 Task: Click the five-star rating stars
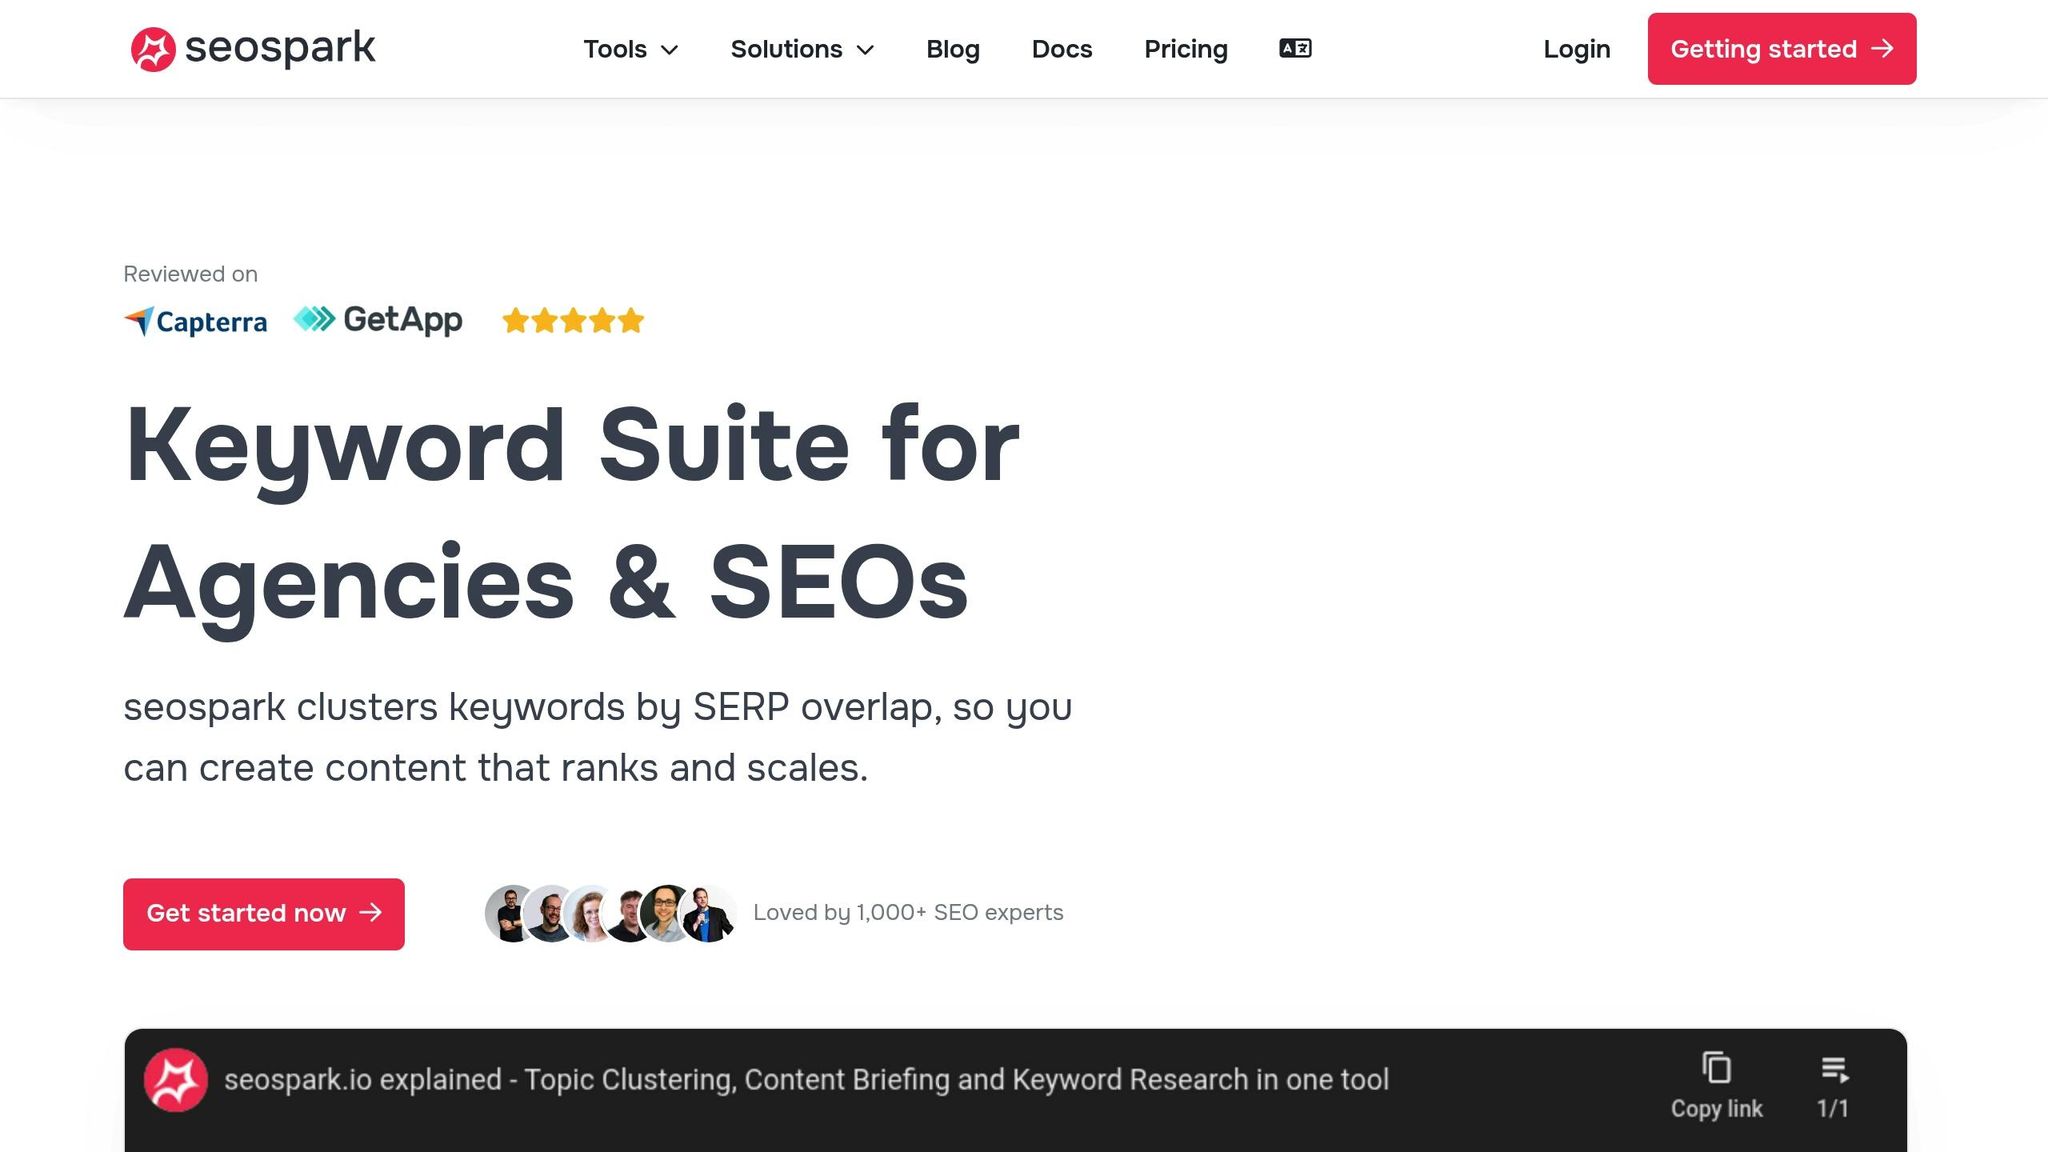click(x=572, y=320)
